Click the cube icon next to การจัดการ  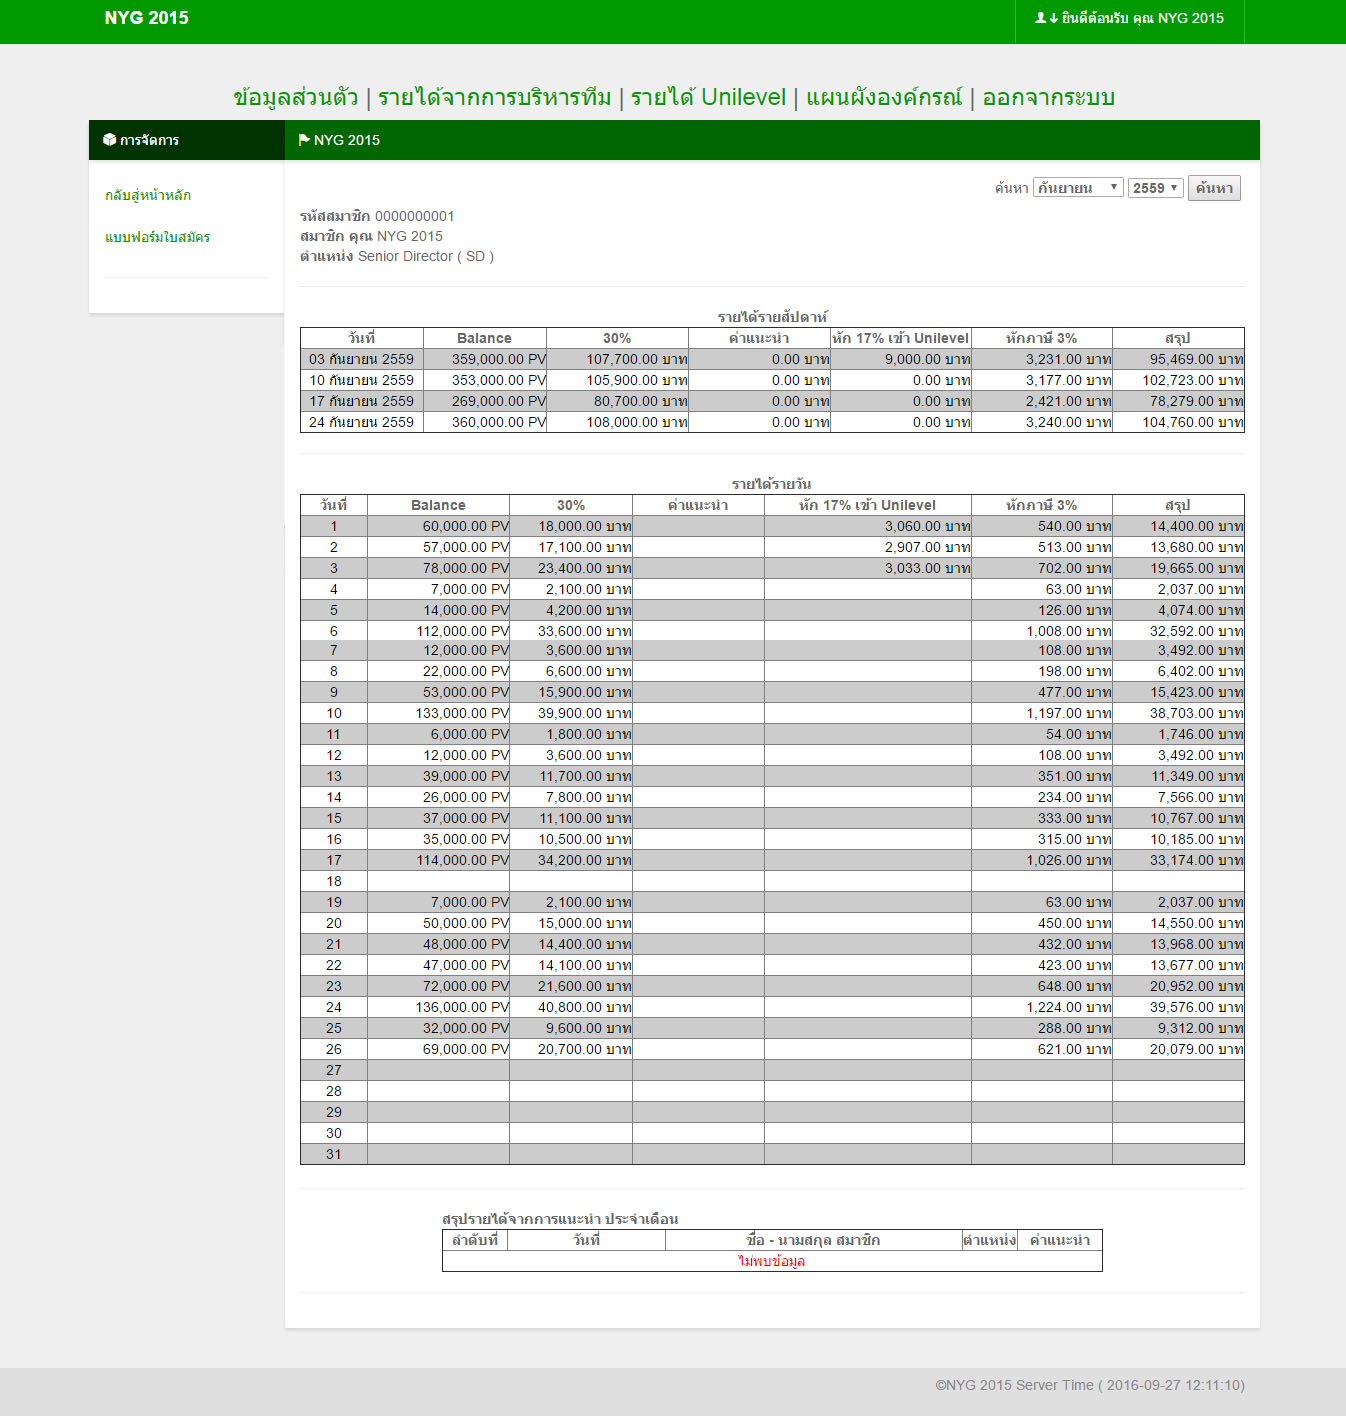coord(109,140)
